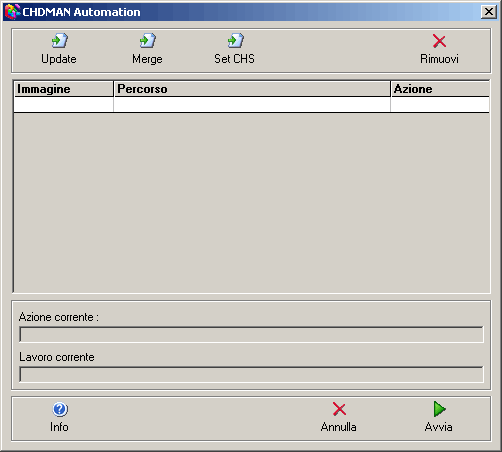Click the Set CHS icon
502x452 pixels.
(236, 41)
